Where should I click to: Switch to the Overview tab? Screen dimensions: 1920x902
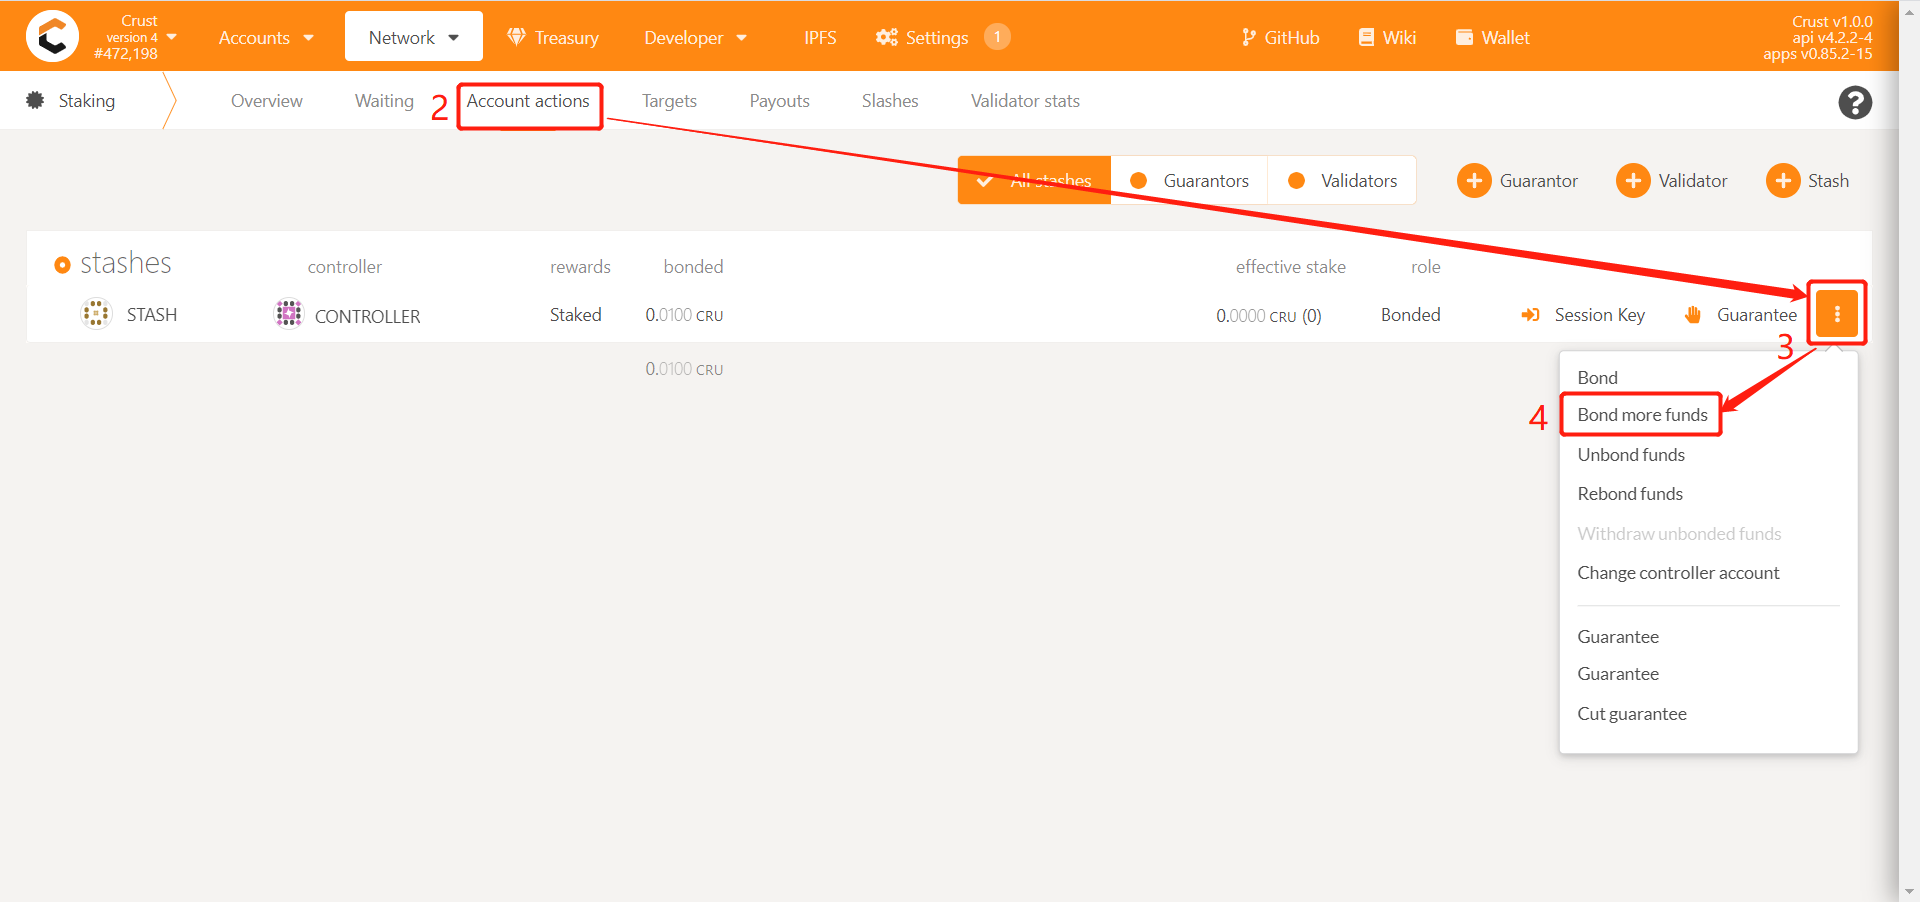click(x=266, y=101)
